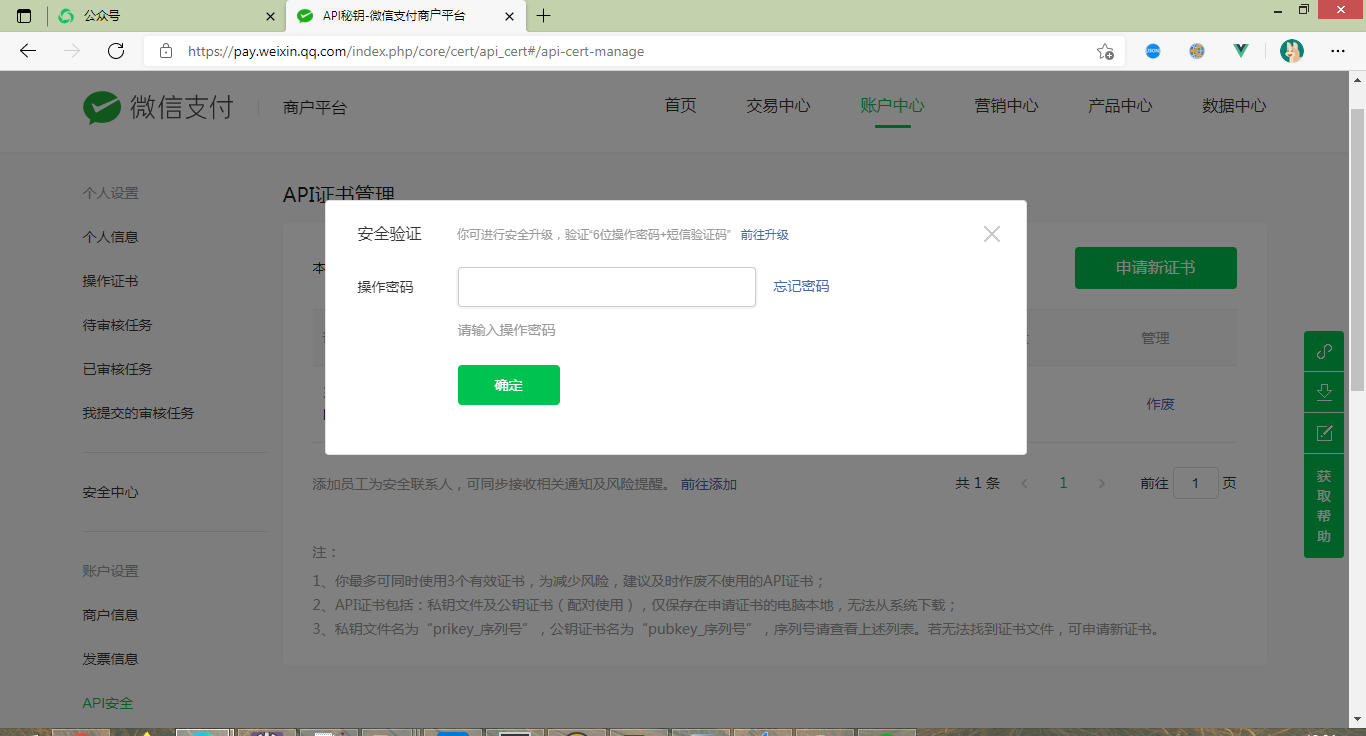Screen dimensions: 1366x736
Task: Open the 忘记密码 link
Action: [801, 286]
